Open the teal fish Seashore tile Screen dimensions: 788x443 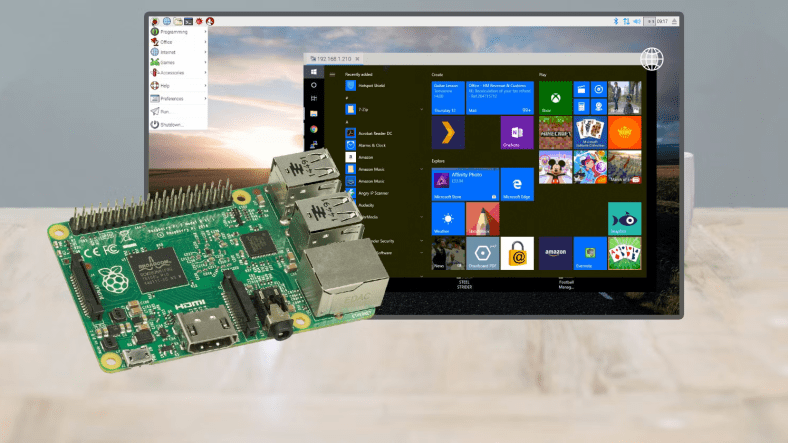pyautogui.click(x=625, y=219)
